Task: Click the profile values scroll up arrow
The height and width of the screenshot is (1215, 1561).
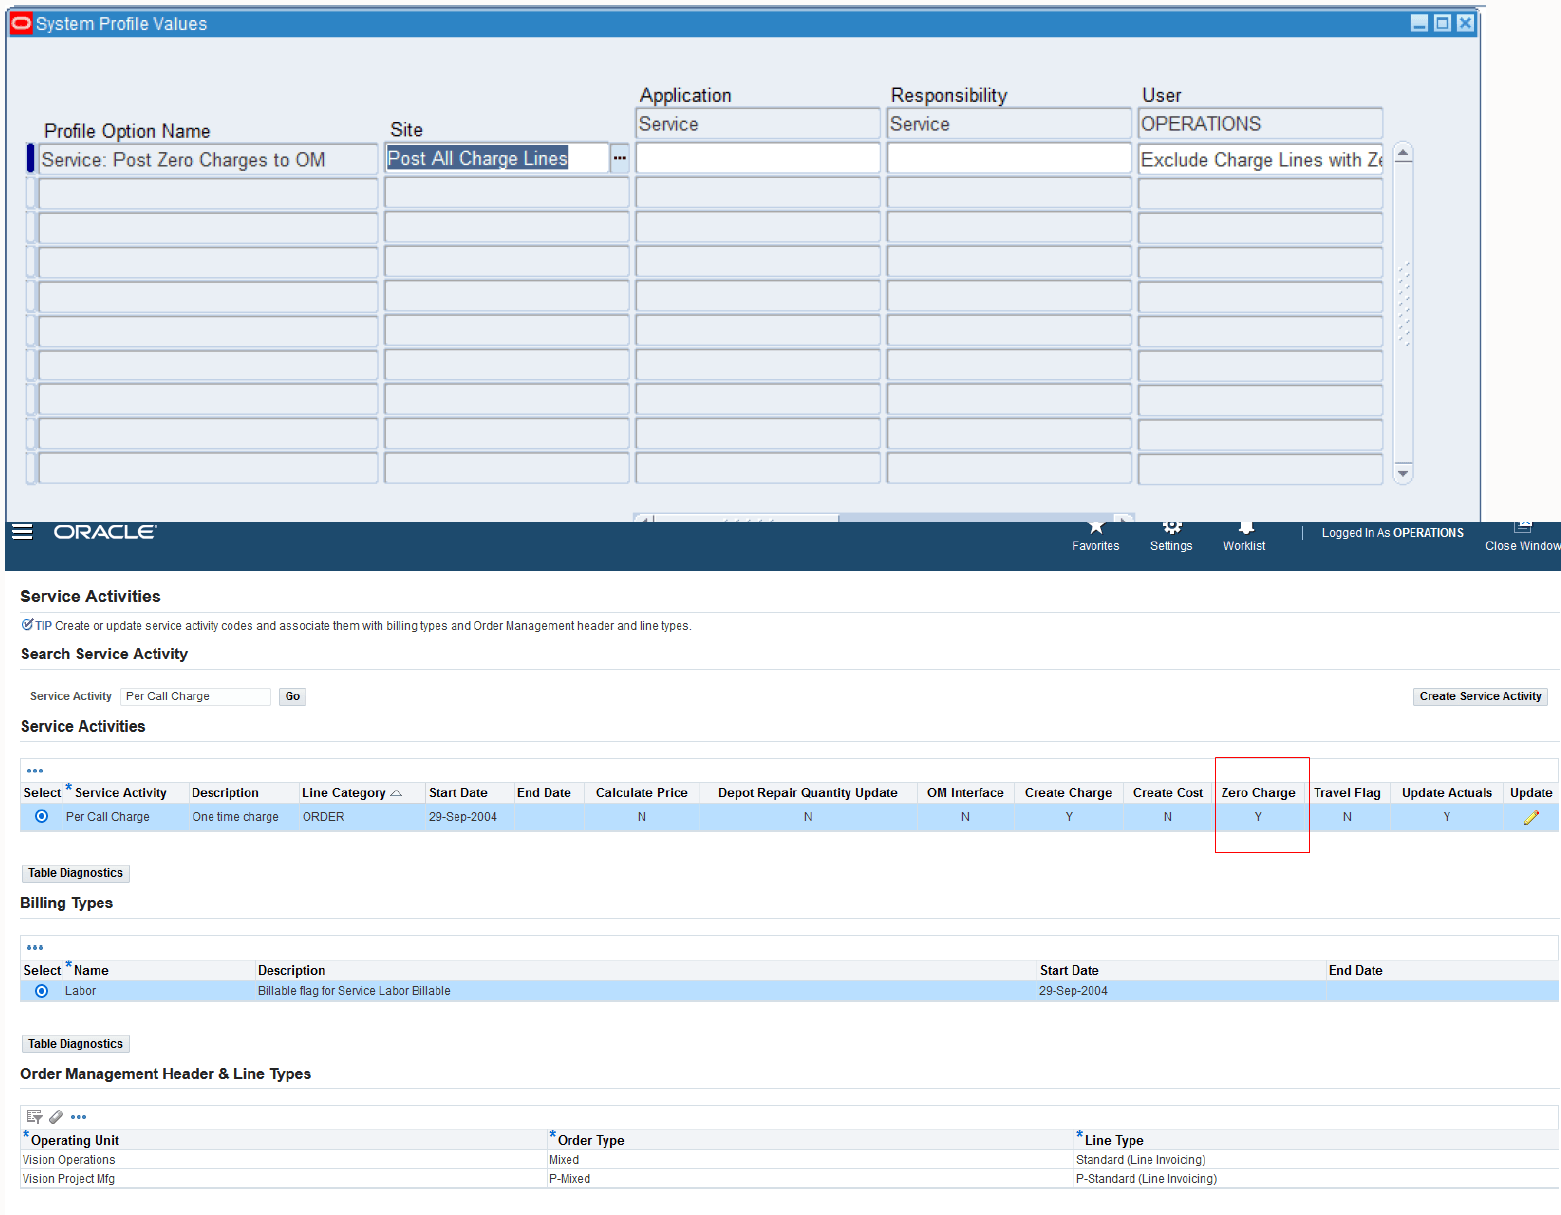Action: [1403, 153]
